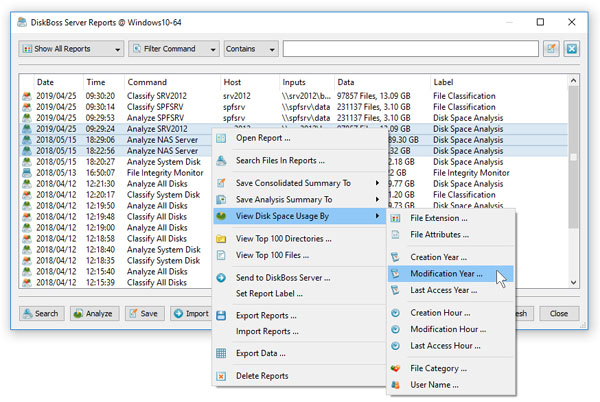Click the Send to DiskBoss Server arrow icon
Viewport: 600px width, 402px height.
click(221, 278)
